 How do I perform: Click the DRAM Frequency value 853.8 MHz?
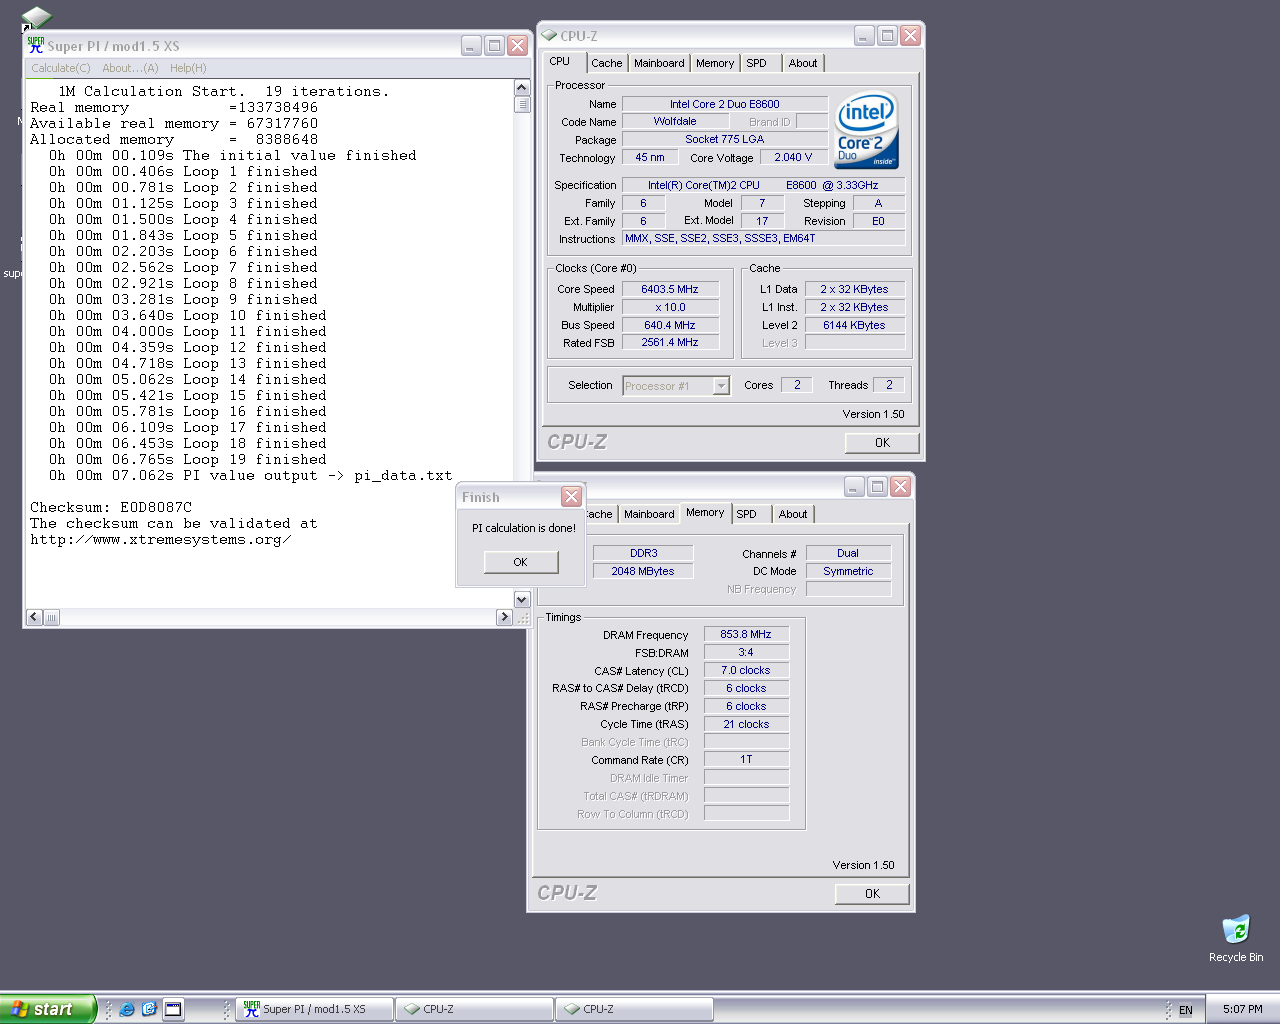pos(746,634)
